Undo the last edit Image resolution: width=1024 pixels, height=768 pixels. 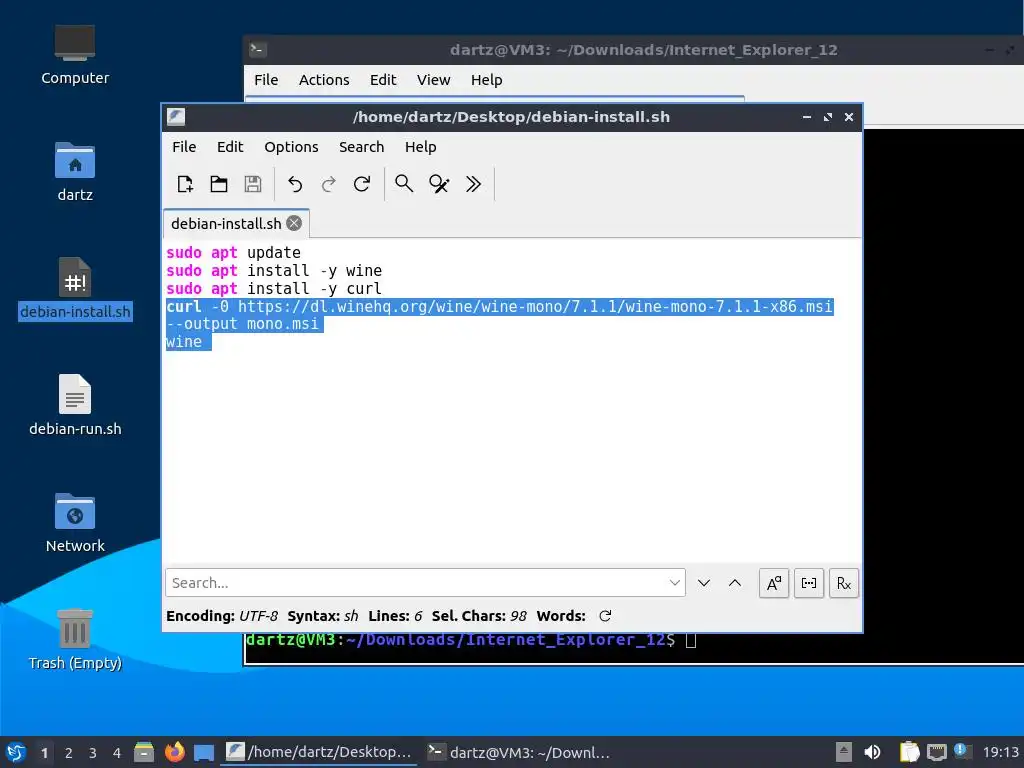[295, 184]
